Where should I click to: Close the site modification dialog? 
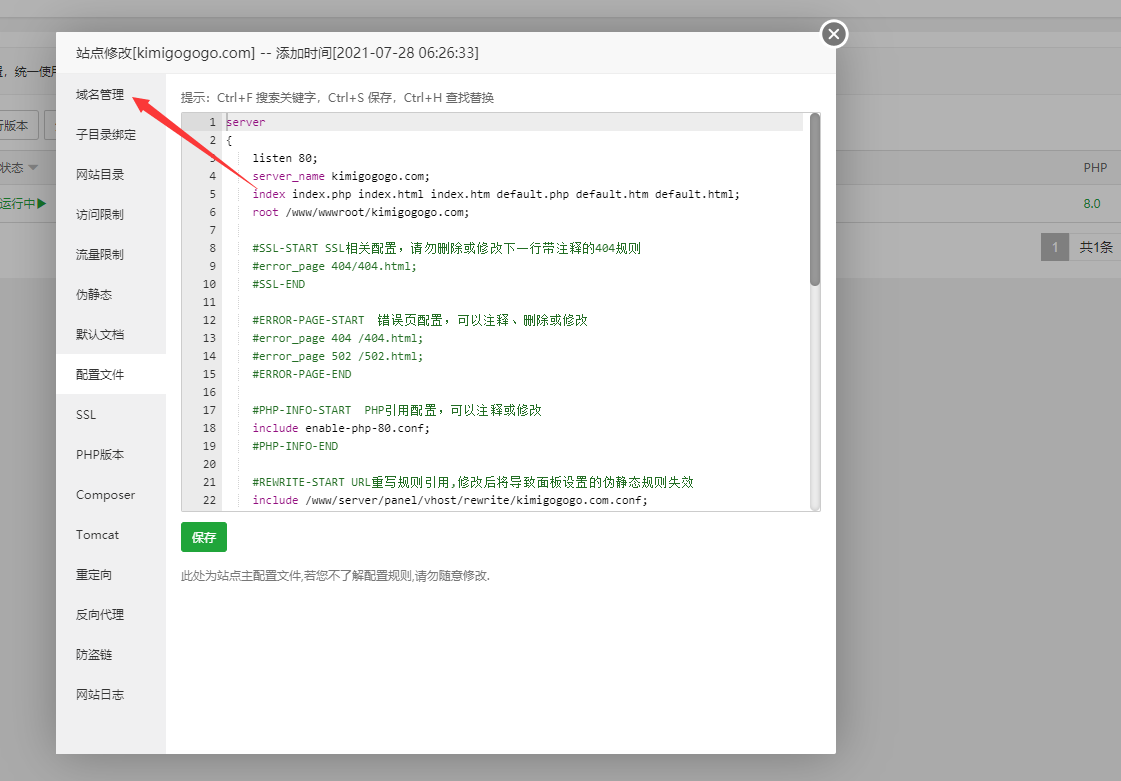[834, 34]
